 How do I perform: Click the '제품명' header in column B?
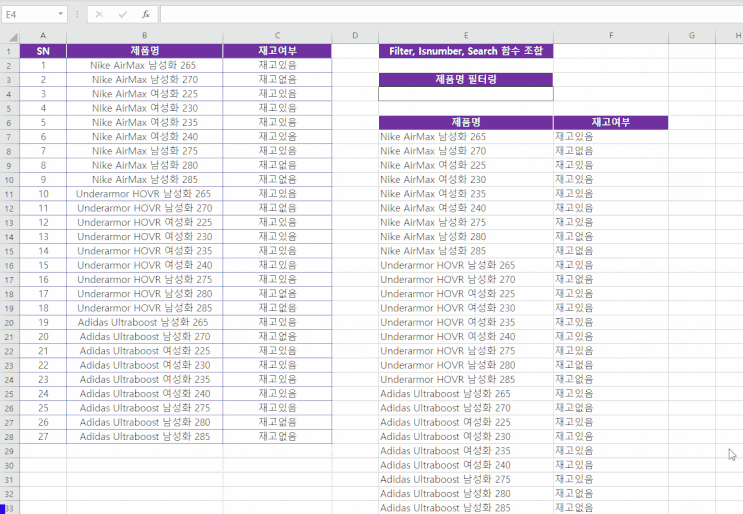coord(145,51)
